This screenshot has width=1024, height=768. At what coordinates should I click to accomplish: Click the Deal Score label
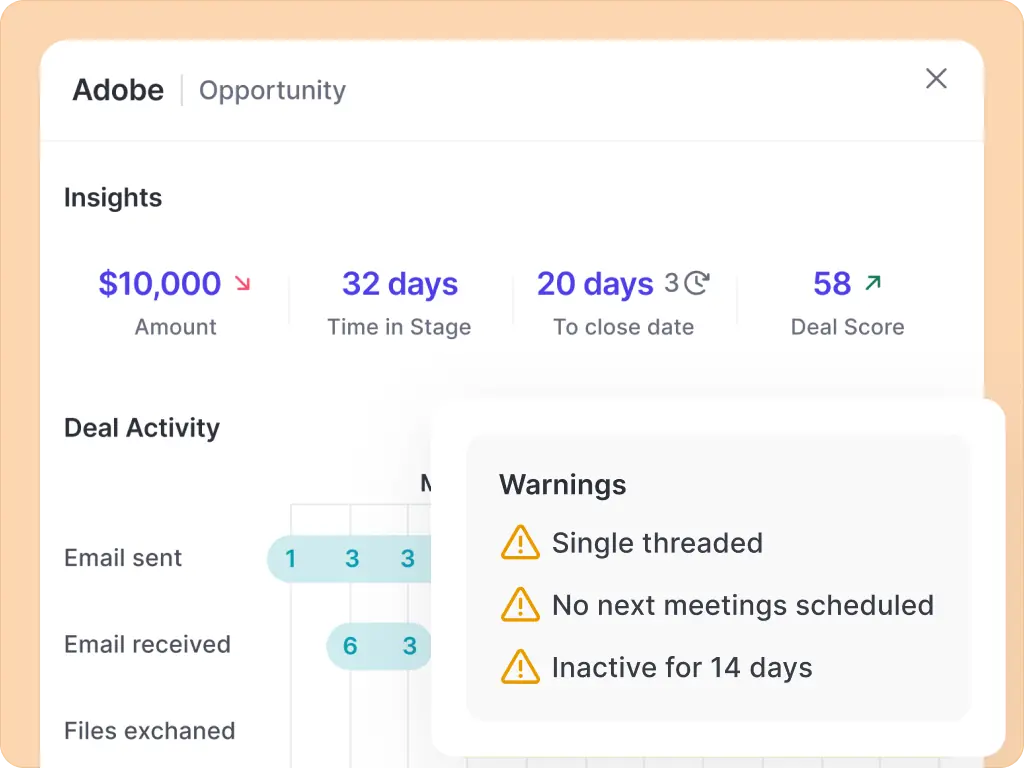pos(848,327)
